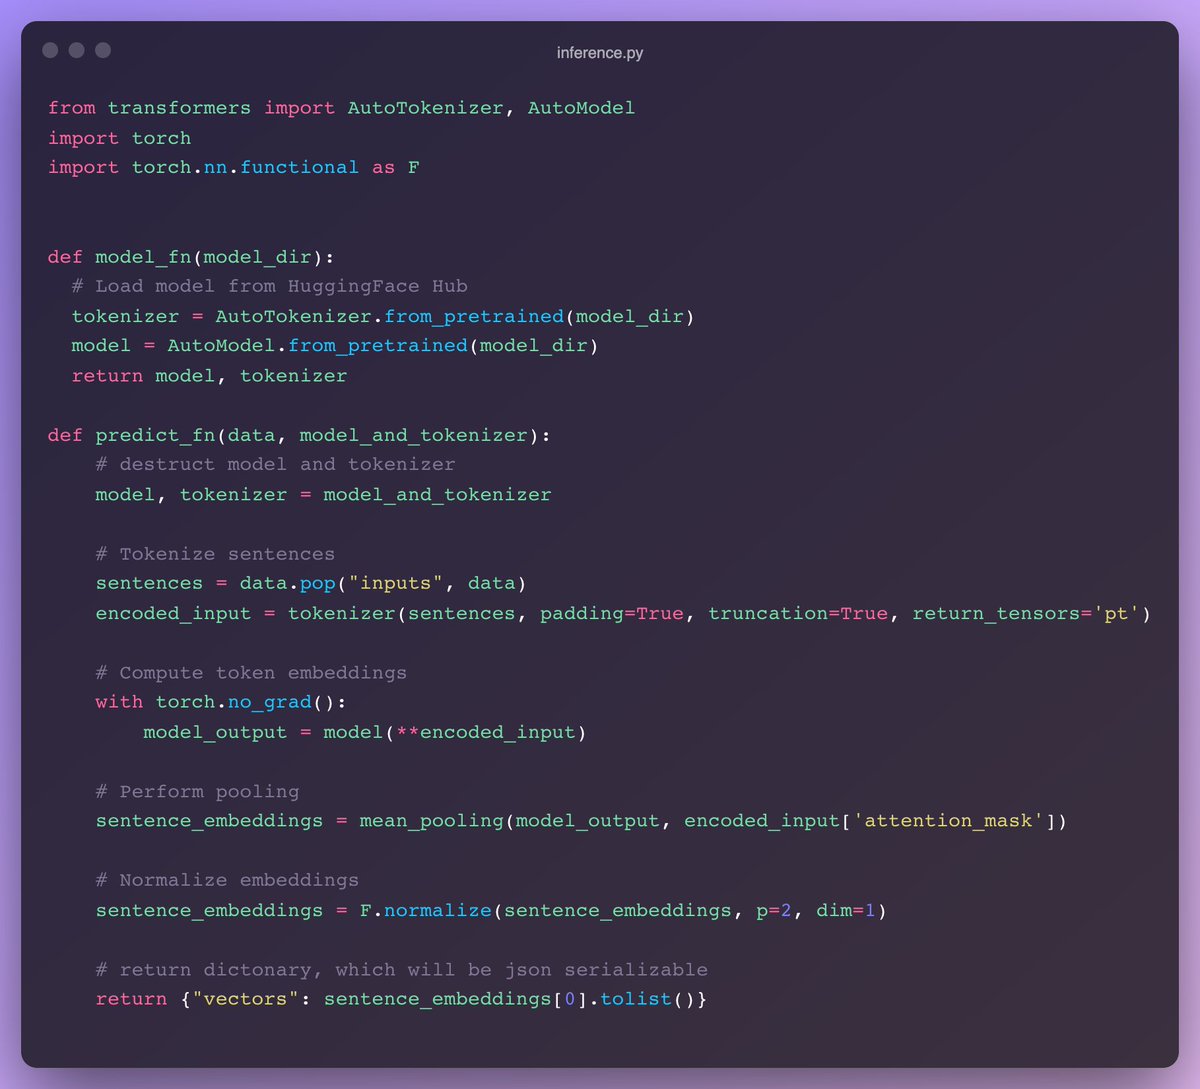Click comment '# Compute token embeddings'
This screenshot has height=1089, width=1200.
coord(251,673)
